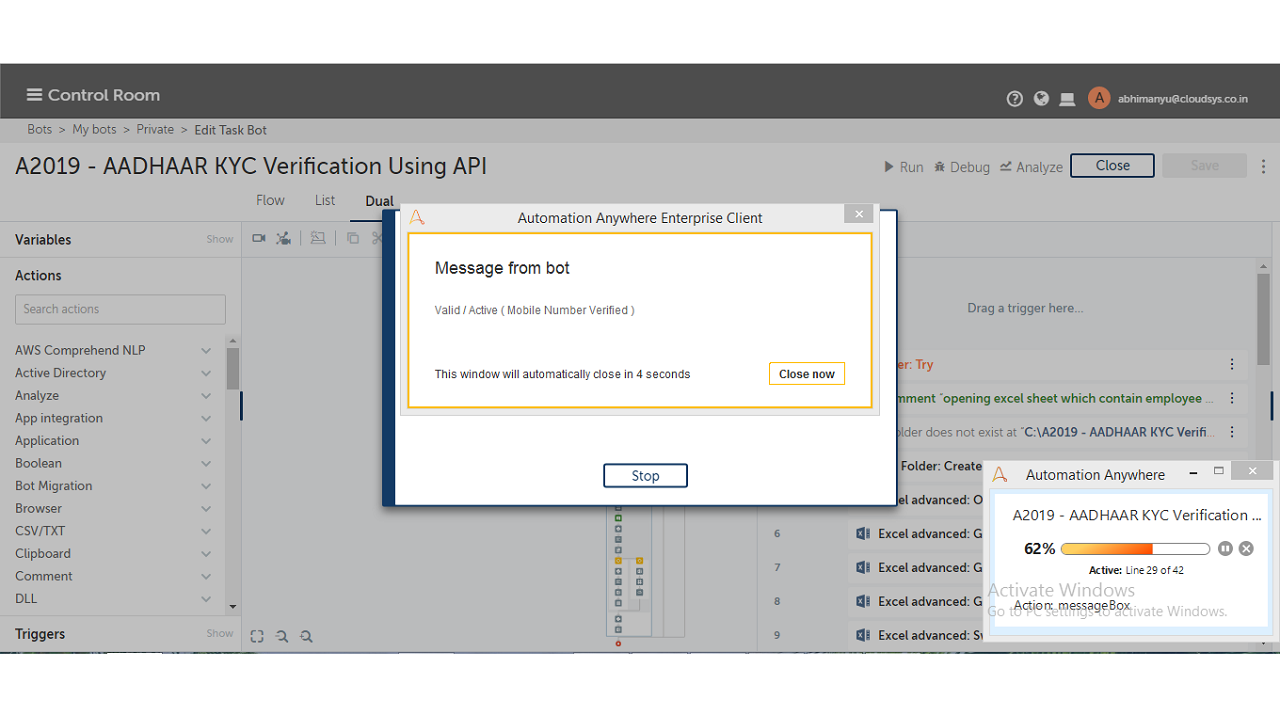Viewport: 1280px width, 720px height.
Task: Expand the App integration actions
Action: (x=206, y=419)
